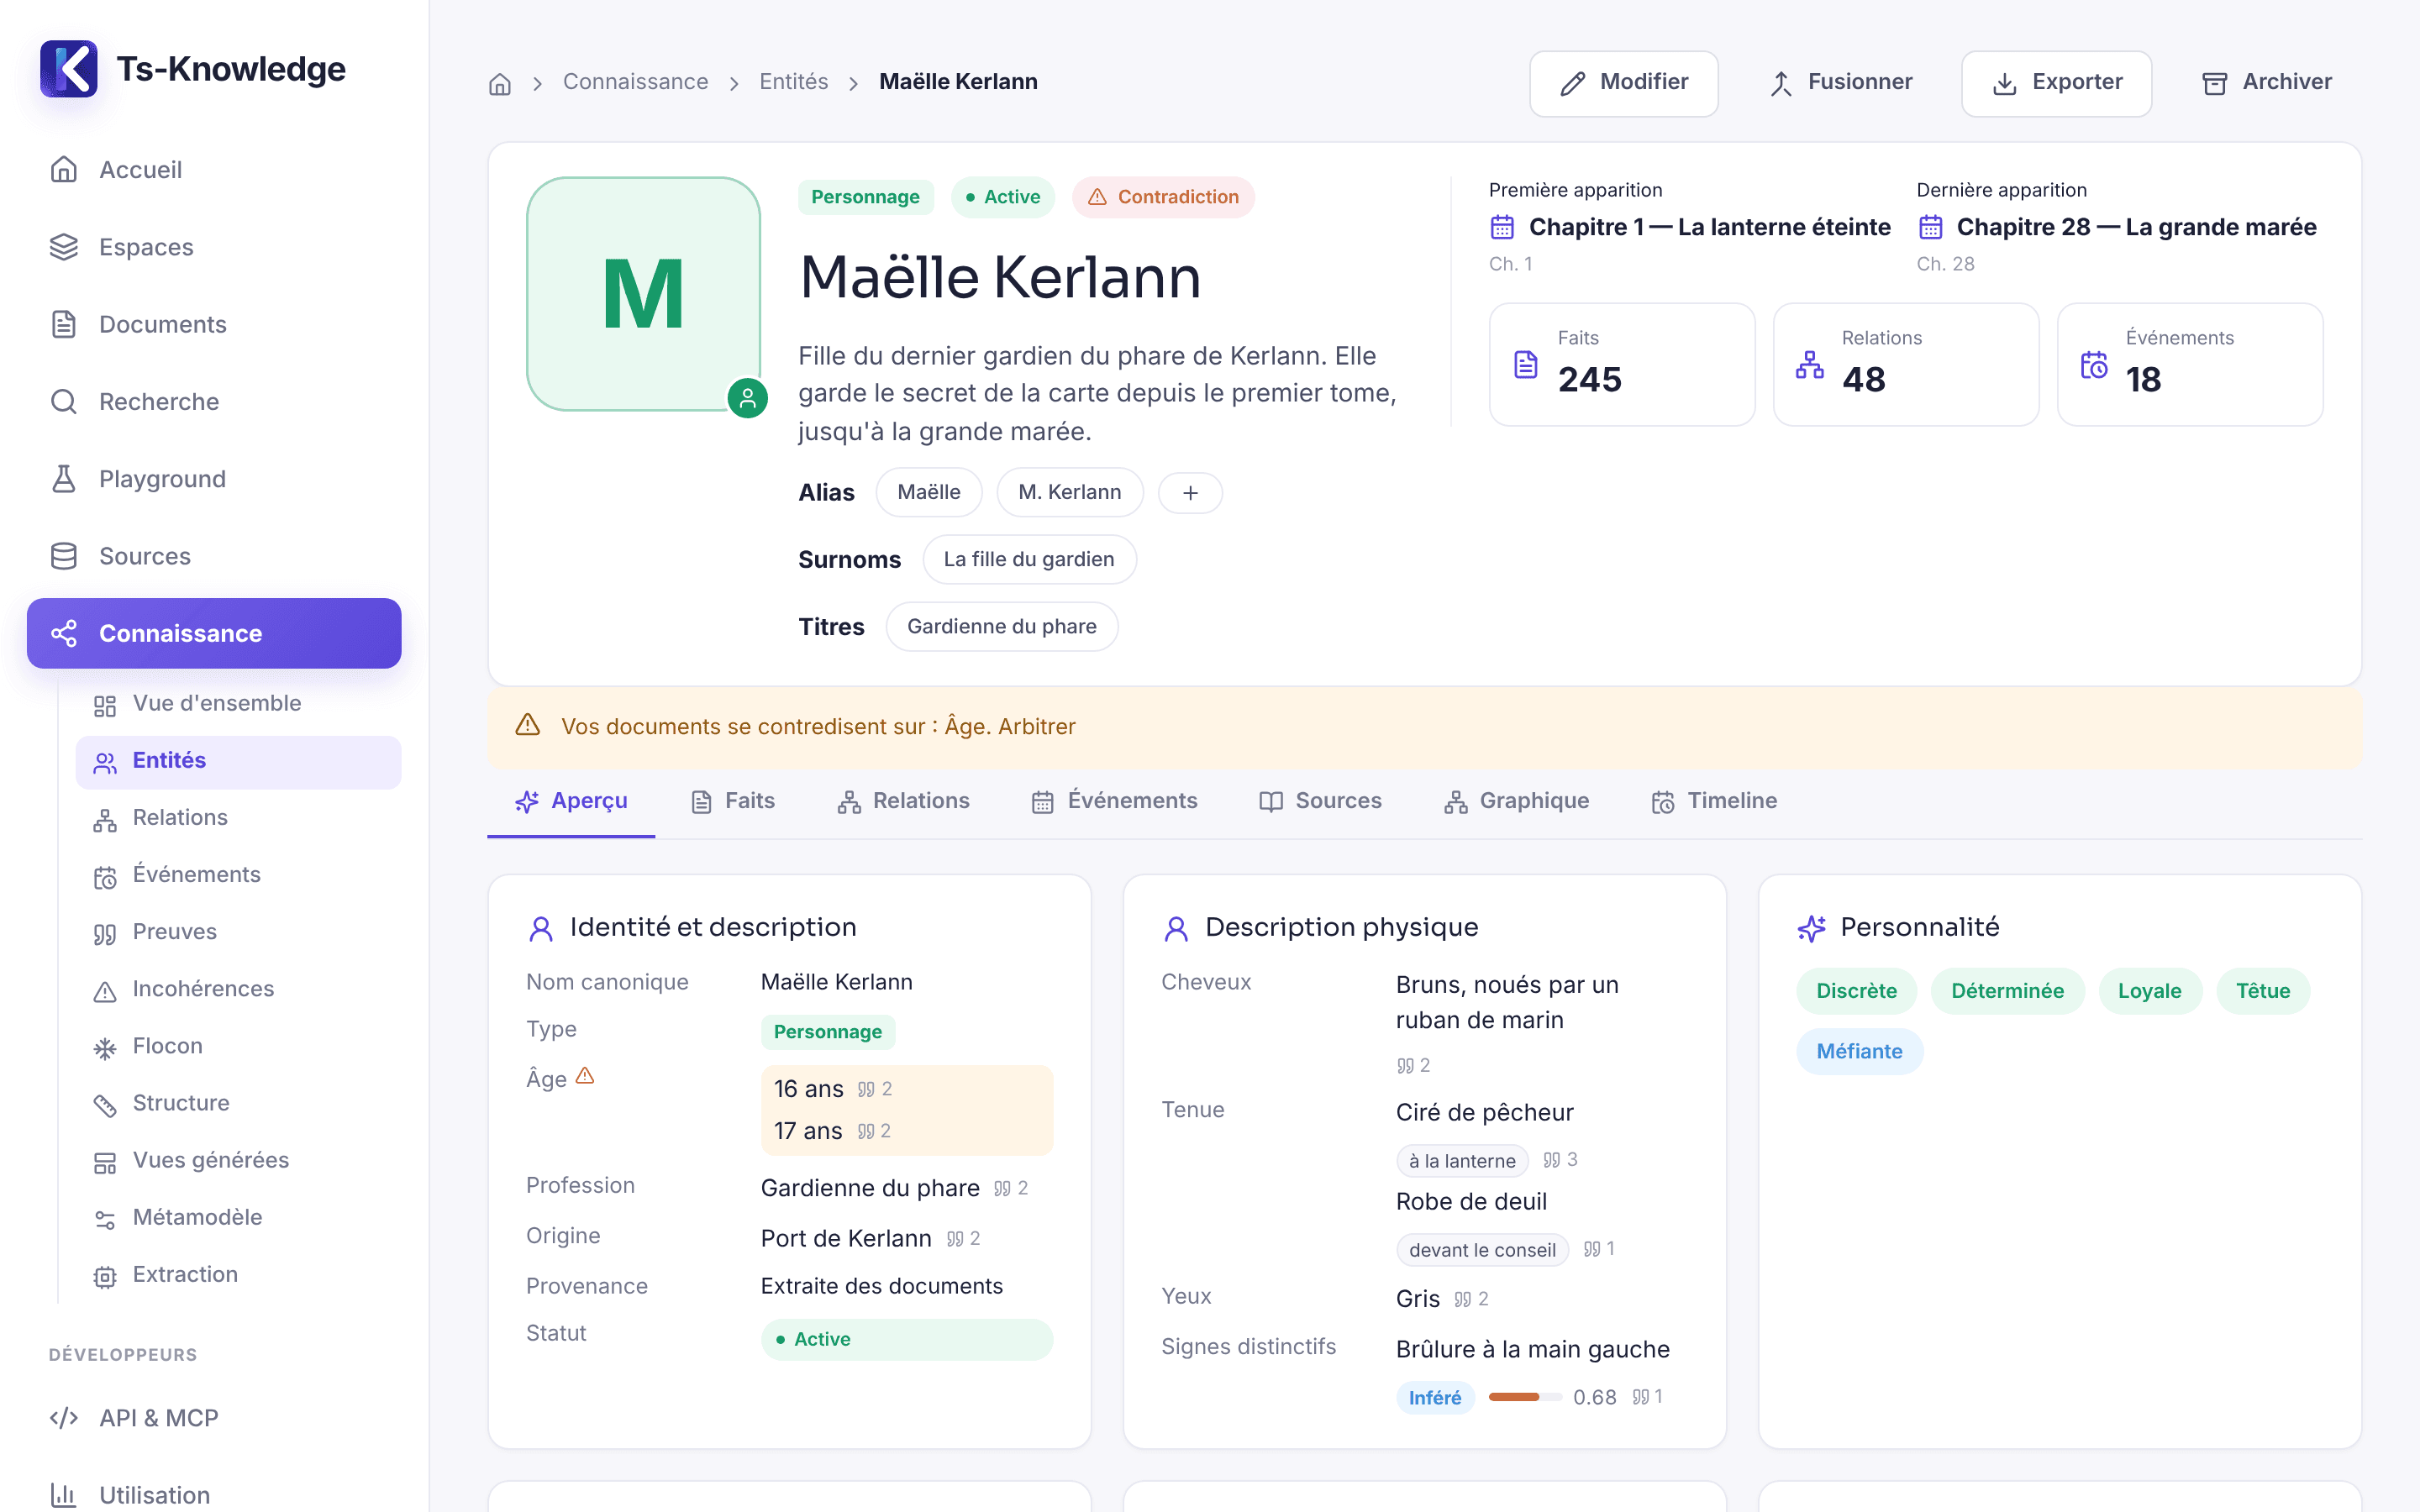This screenshot has height=1512, width=2420.
Task: Open Accueil in the sidebar
Action: [214, 170]
